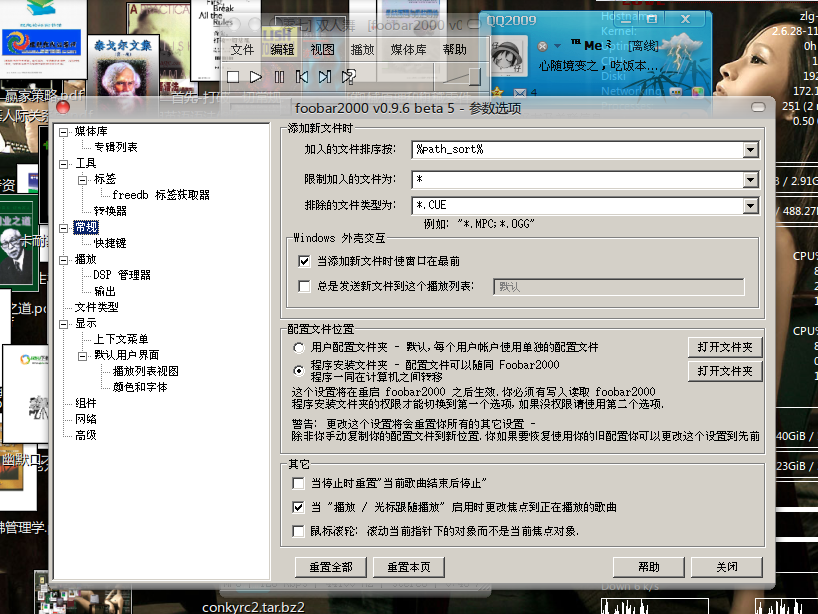Click 打开文件夹 for user profile folder
Image resolution: width=818 pixels, height=614 pixels.
725,347
